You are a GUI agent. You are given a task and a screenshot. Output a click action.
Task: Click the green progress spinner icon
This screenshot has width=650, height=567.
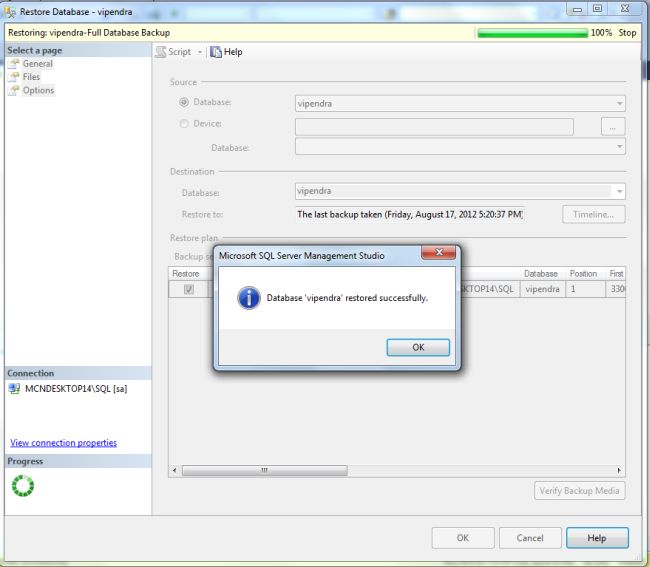pyautogui.click(x=23, y=486)
